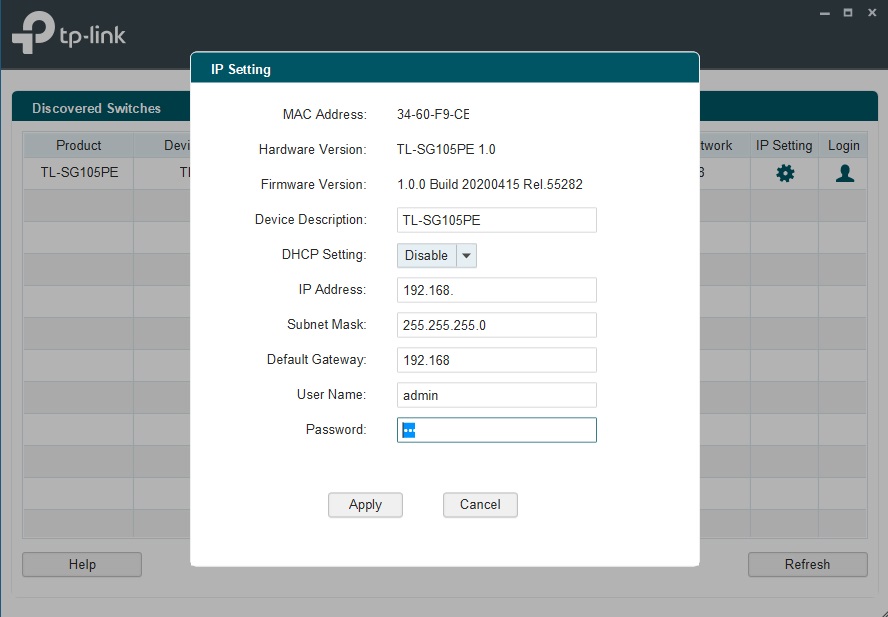Click the Login person icon for TL-SG105PE
Screen dimensions: 888x617
tap(844, 173)
